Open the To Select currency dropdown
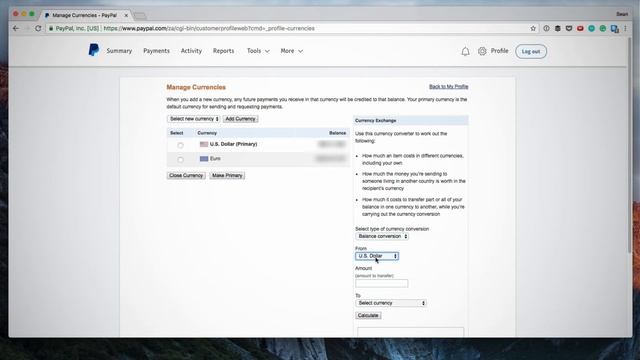The width and height of the screenshot is (640, 360). pos(391,303)
